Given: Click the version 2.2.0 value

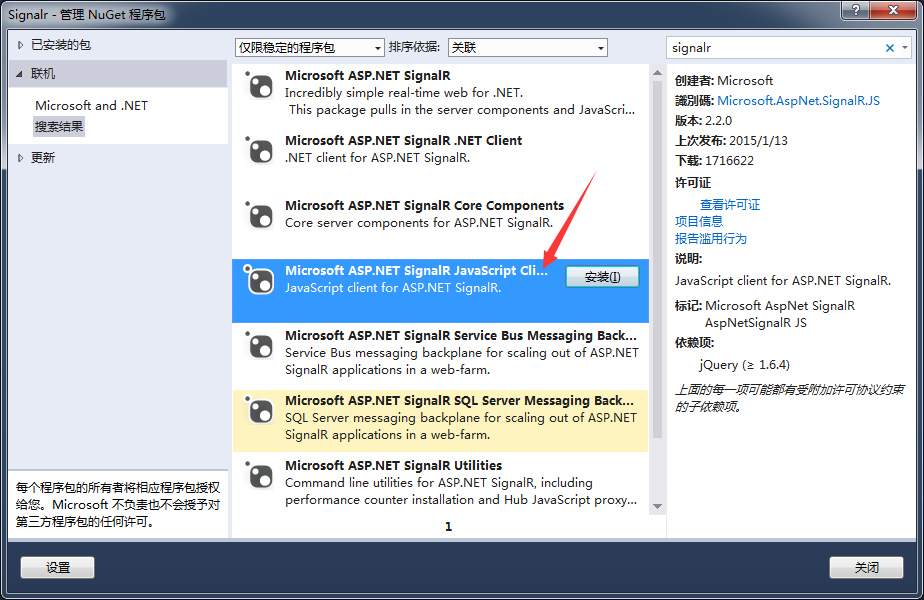Looking at the screenshot, I should click(x=718, y=121).
